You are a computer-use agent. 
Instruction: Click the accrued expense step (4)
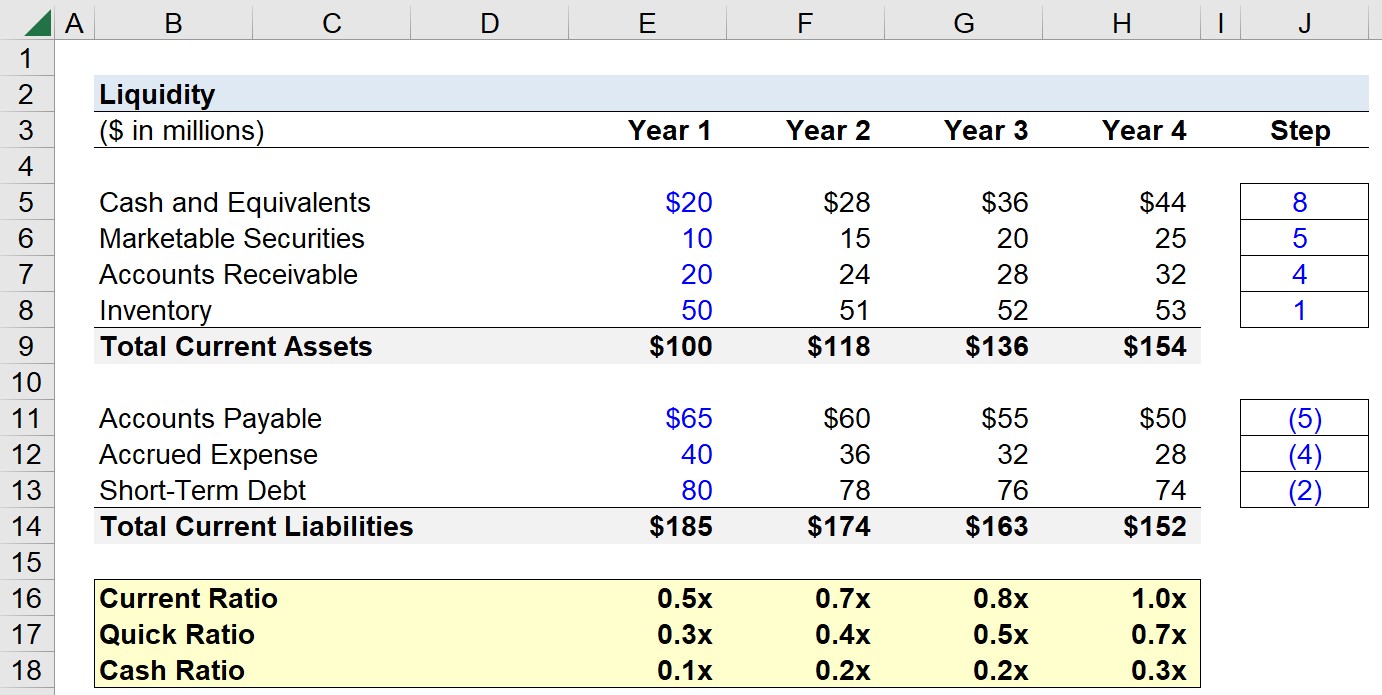[x=1304, y=454]
